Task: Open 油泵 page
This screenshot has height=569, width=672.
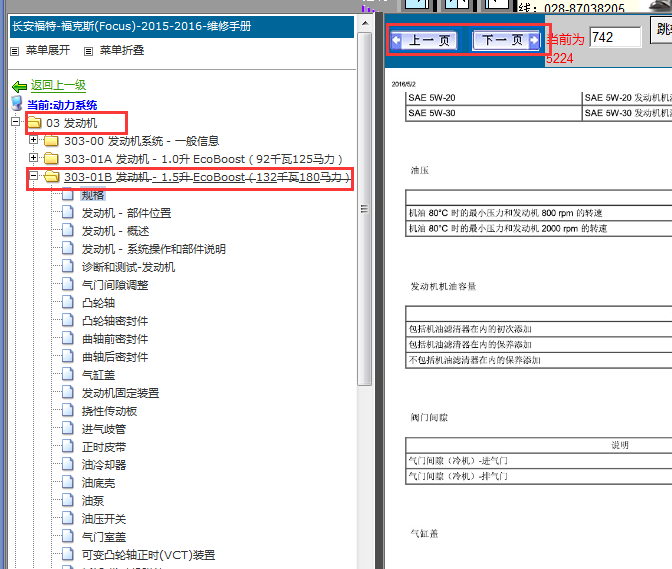Action: (93, 501)
